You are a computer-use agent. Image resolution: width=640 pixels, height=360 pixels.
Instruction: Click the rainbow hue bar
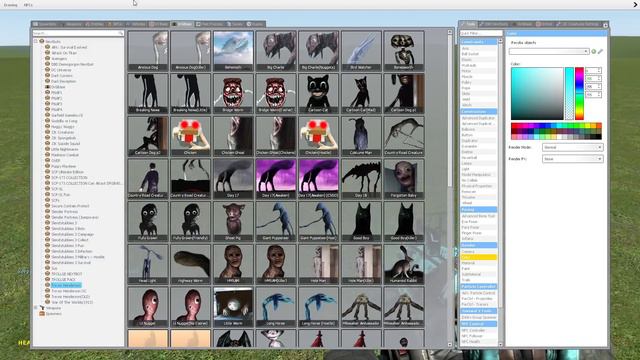[x=579, y=93]
